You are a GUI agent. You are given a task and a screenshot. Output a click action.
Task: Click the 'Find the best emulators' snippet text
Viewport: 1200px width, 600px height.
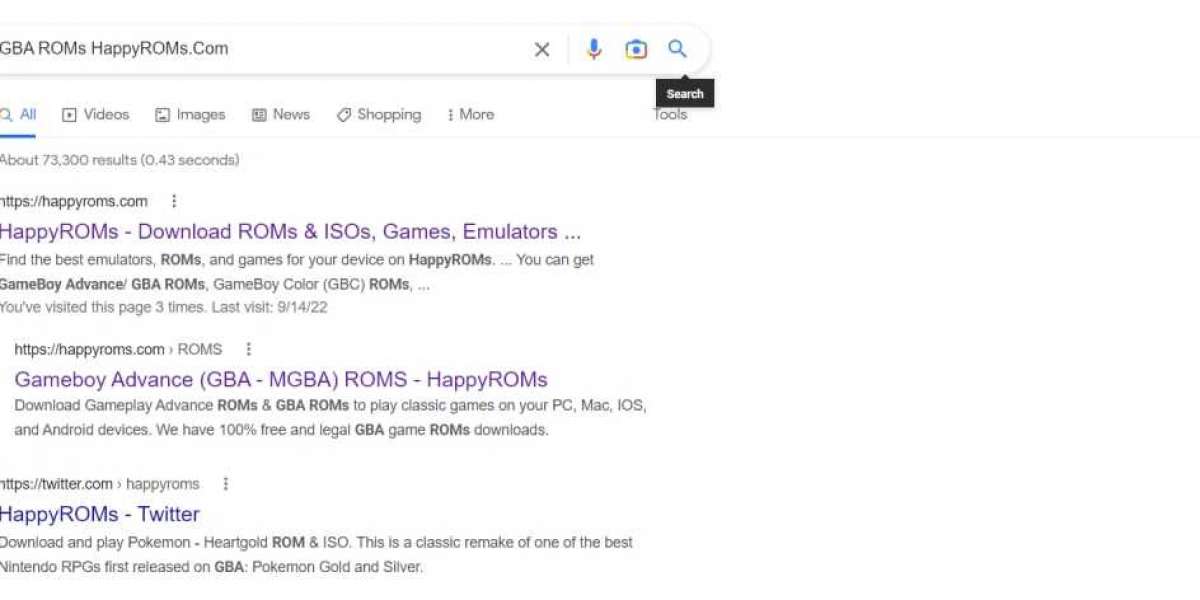point(297,272)
